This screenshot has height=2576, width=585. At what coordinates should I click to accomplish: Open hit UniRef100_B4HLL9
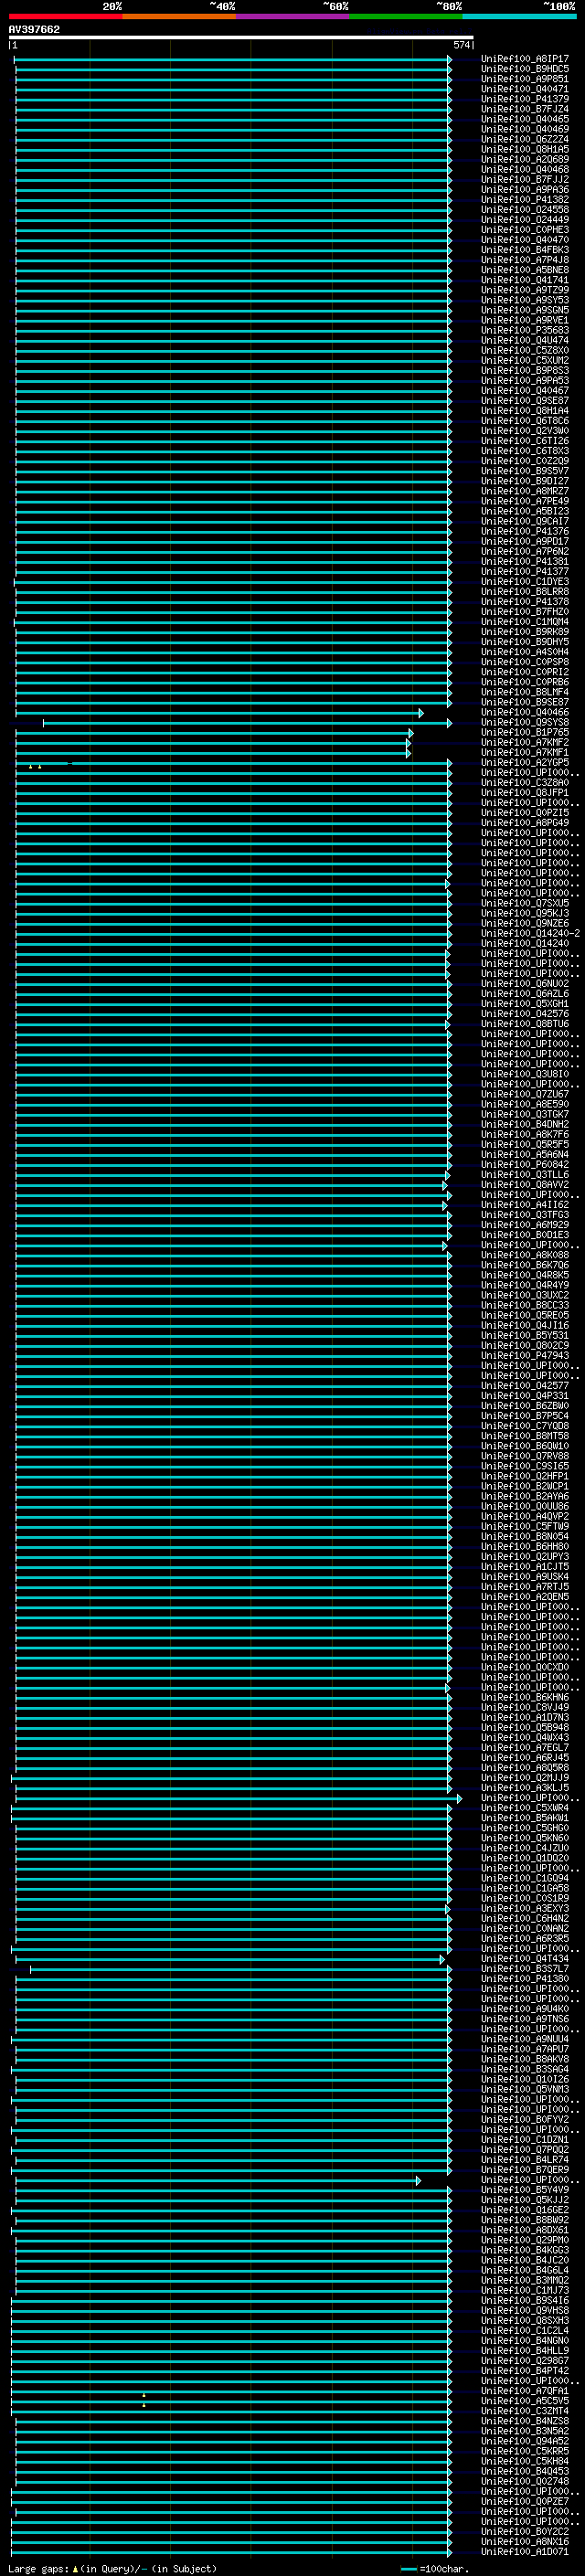[x=525, y=2350]
